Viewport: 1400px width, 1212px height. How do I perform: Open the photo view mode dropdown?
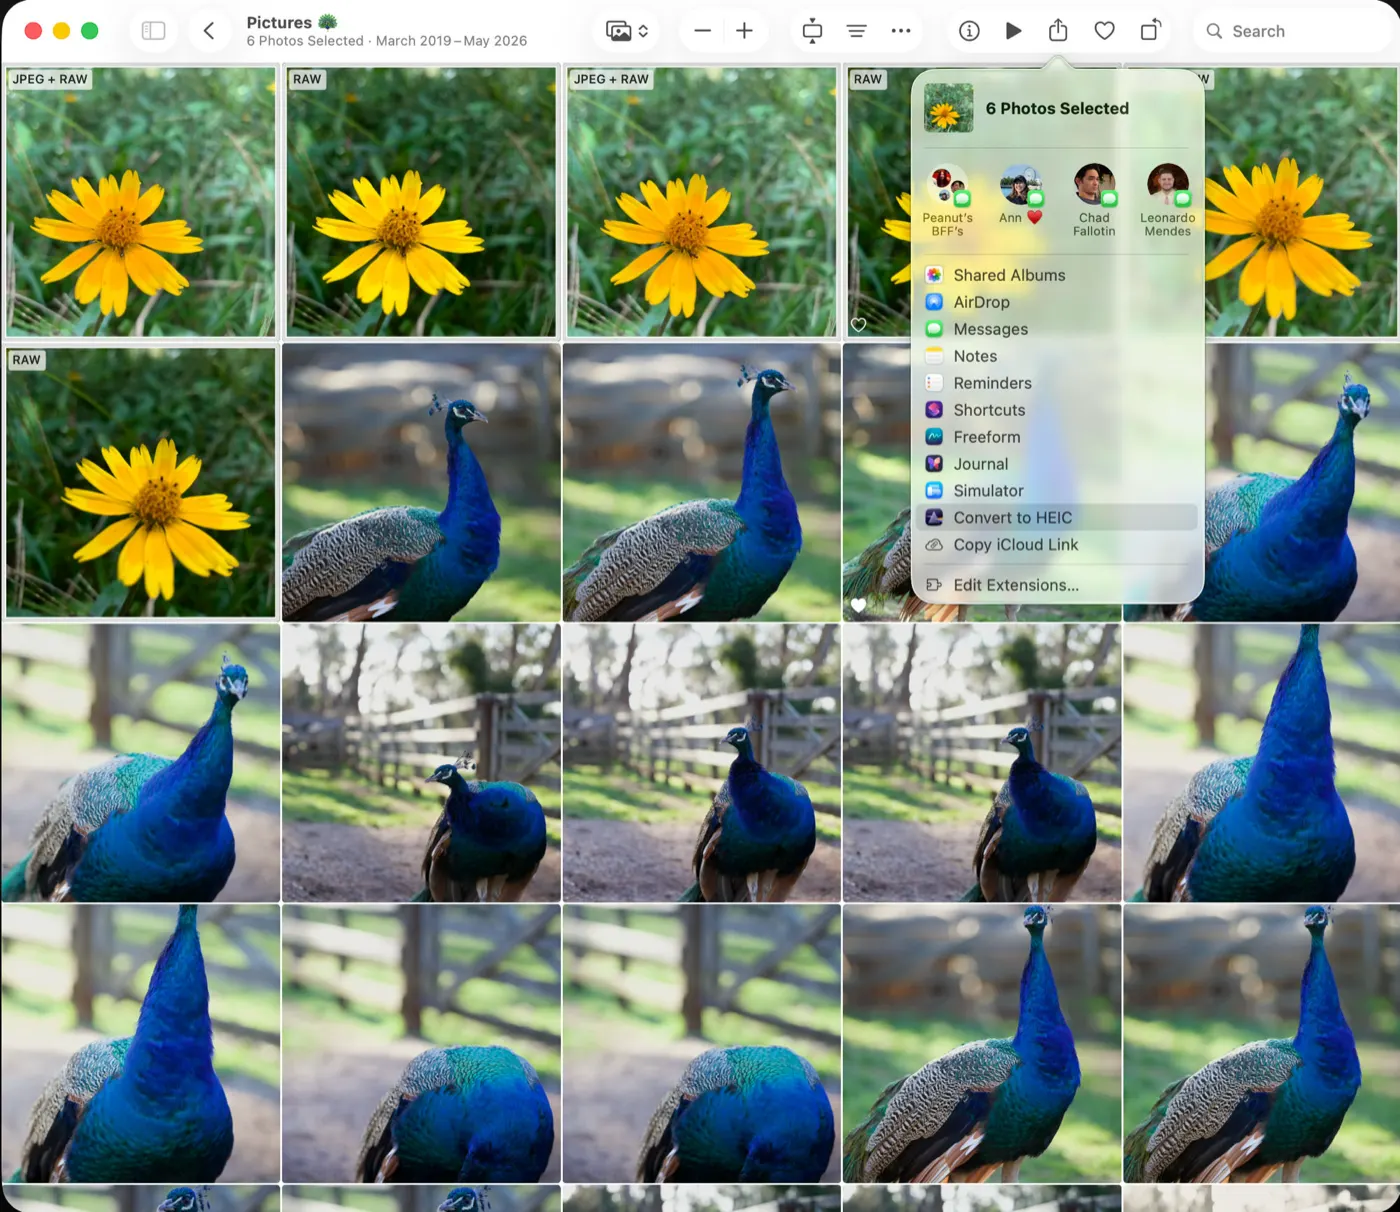click(x=627, y=31)
